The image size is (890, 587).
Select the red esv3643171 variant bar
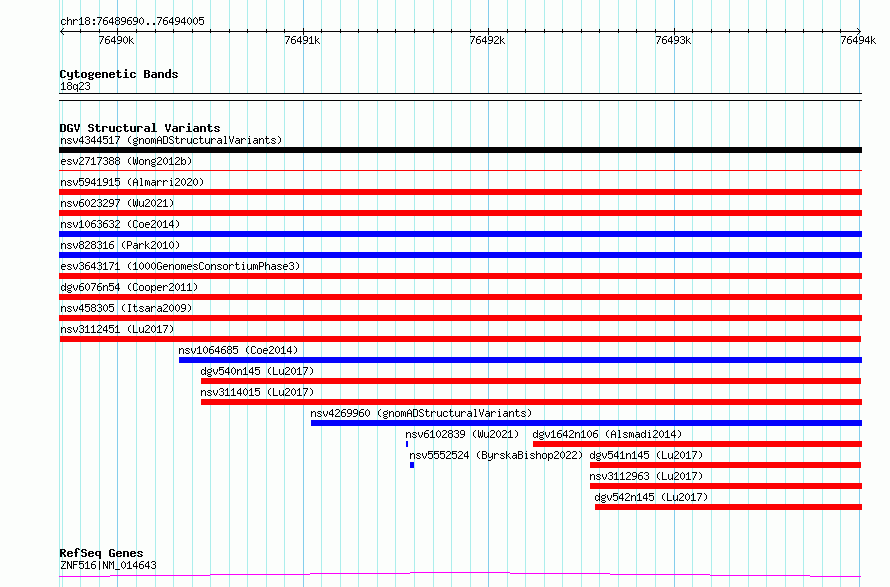460,276
